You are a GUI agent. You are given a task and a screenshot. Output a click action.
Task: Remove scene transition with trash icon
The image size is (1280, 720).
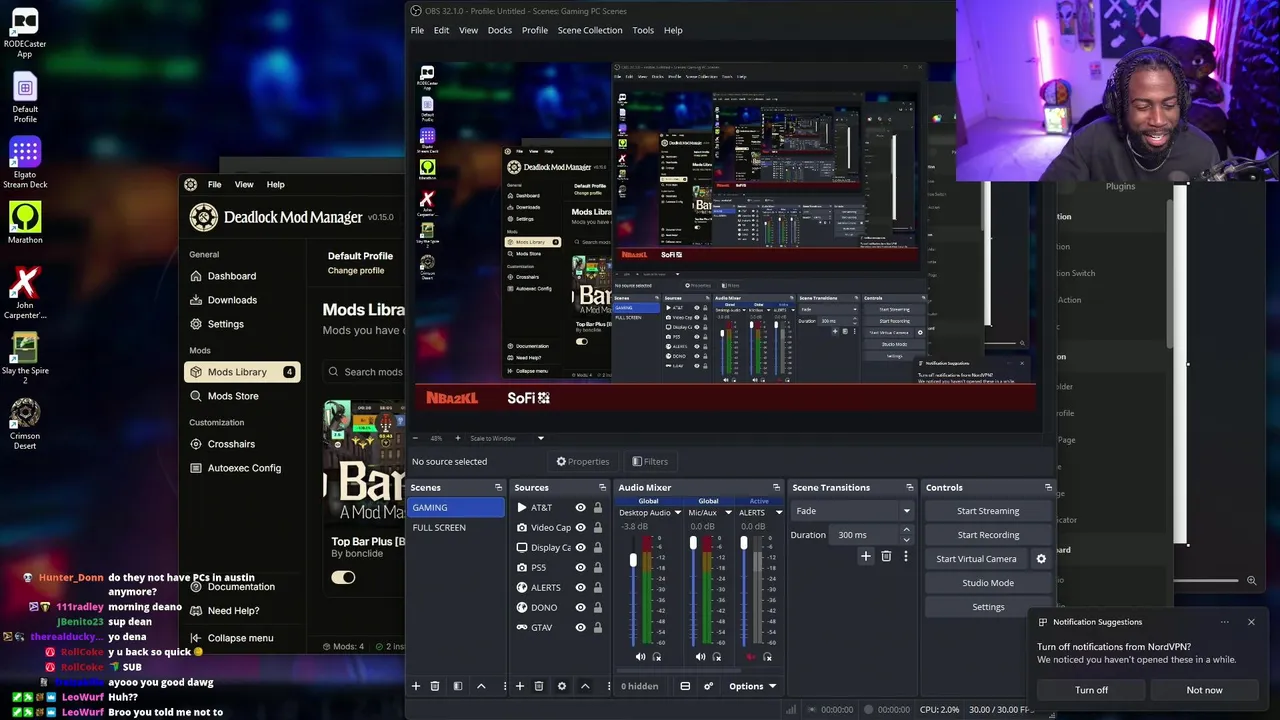coord(886,556)
